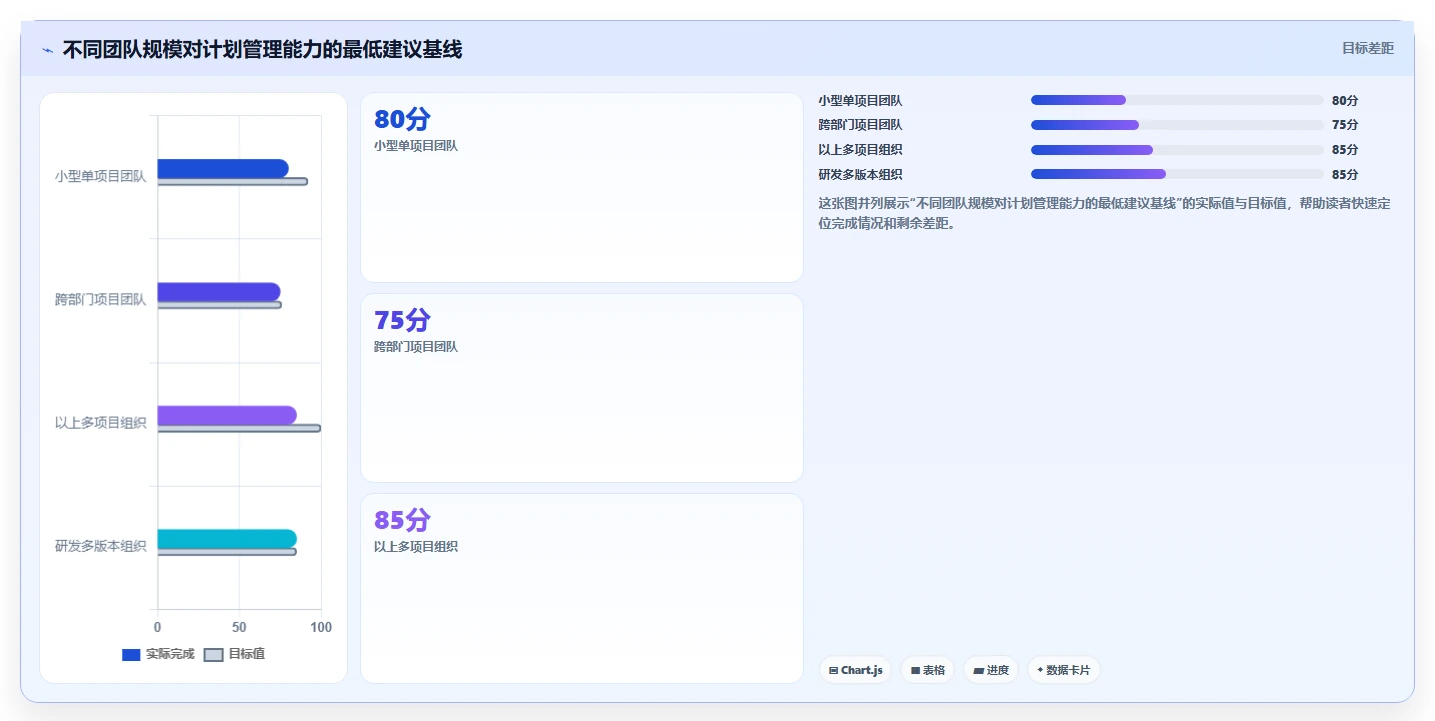The width and height of the screenshot is (1435, 721).
Task: Click the 75分 value in progress list
Action: (1345, 125)
